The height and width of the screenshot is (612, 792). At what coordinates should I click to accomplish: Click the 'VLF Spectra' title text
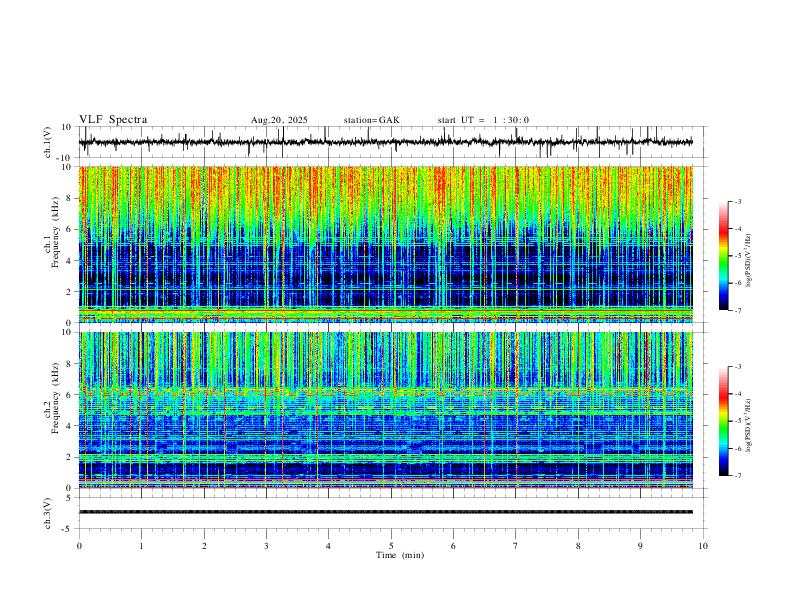(113, 120)
